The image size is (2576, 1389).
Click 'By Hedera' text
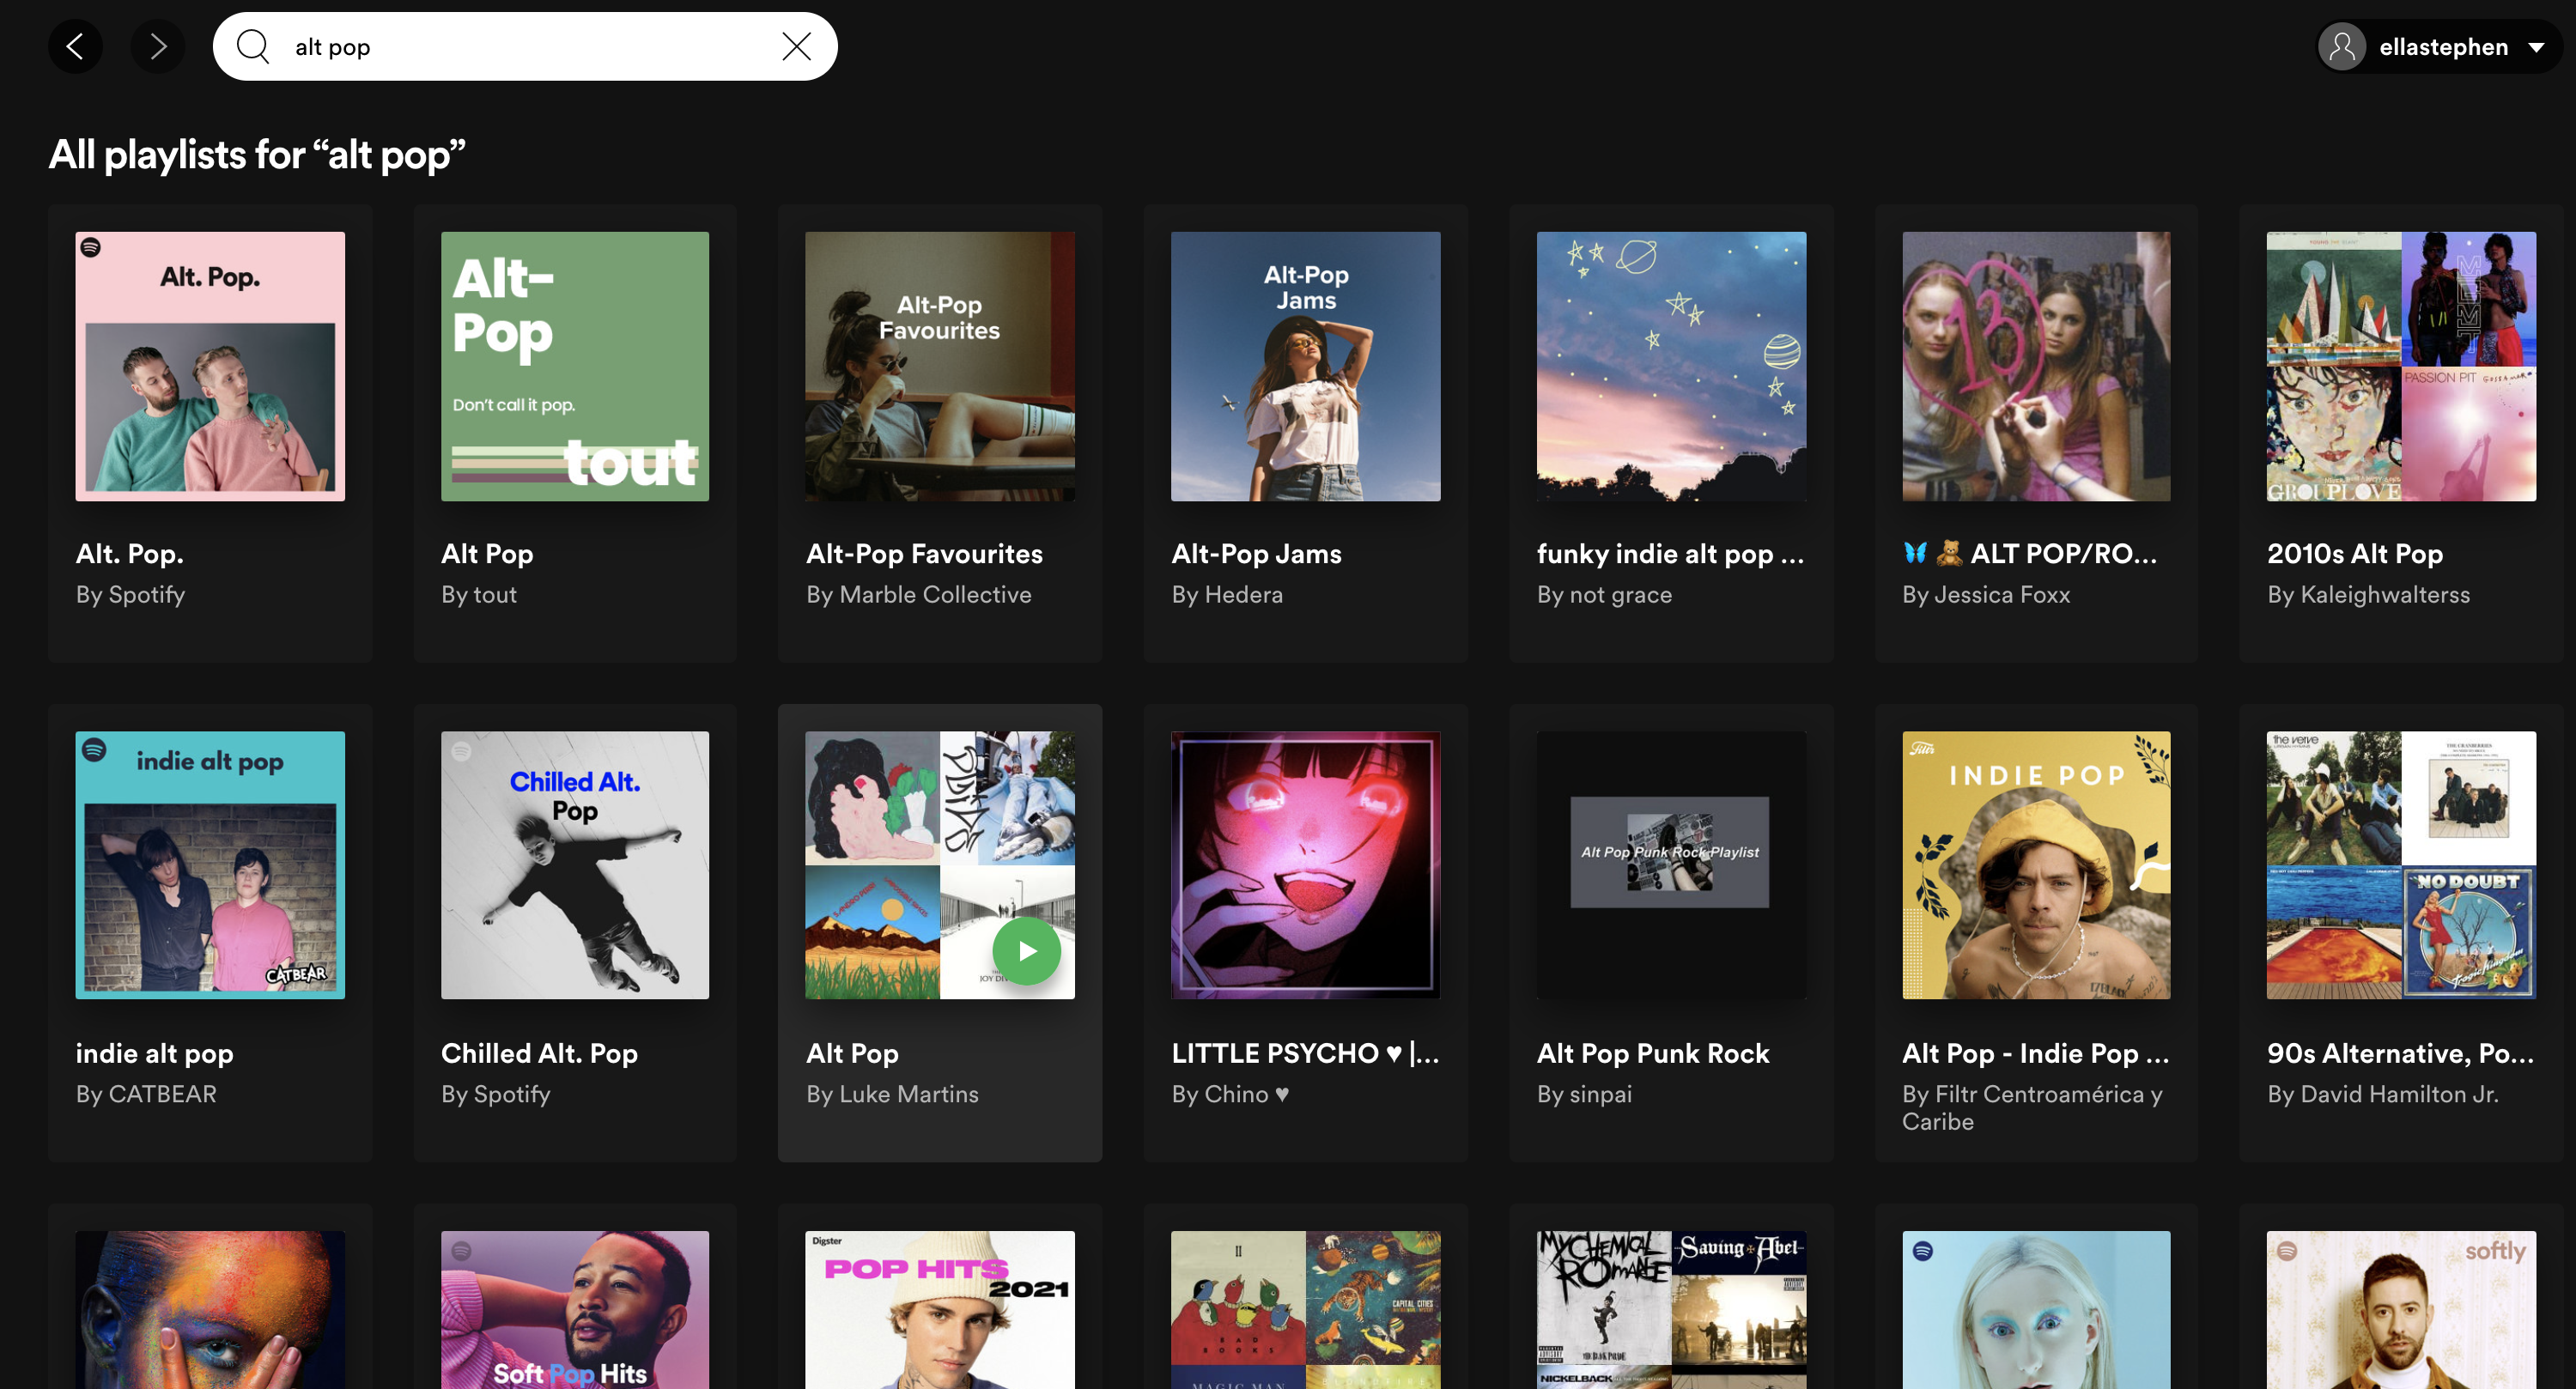coord(1227,594)
